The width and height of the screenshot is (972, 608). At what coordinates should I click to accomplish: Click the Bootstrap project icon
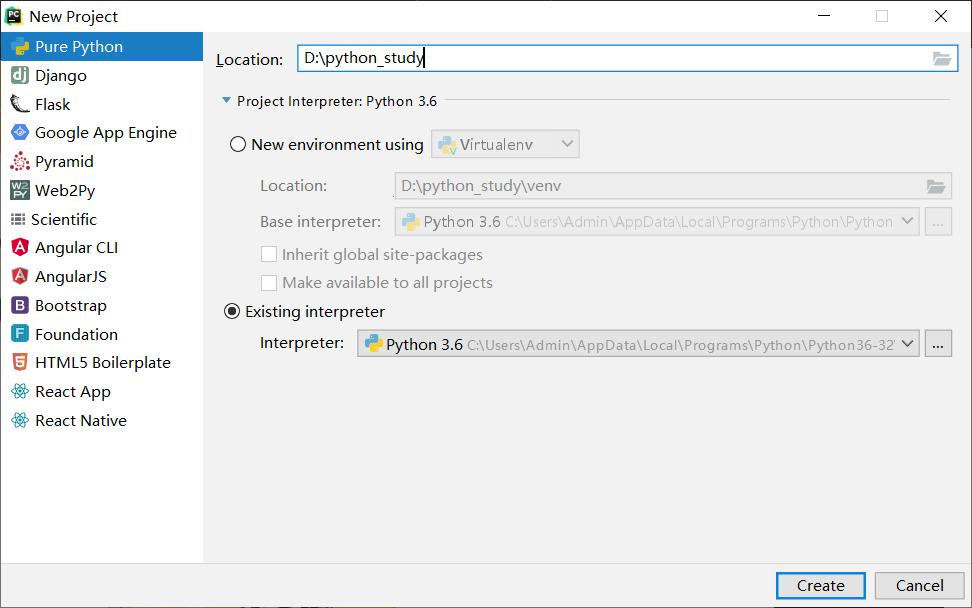pyautogui.click(x=19, y=306)
